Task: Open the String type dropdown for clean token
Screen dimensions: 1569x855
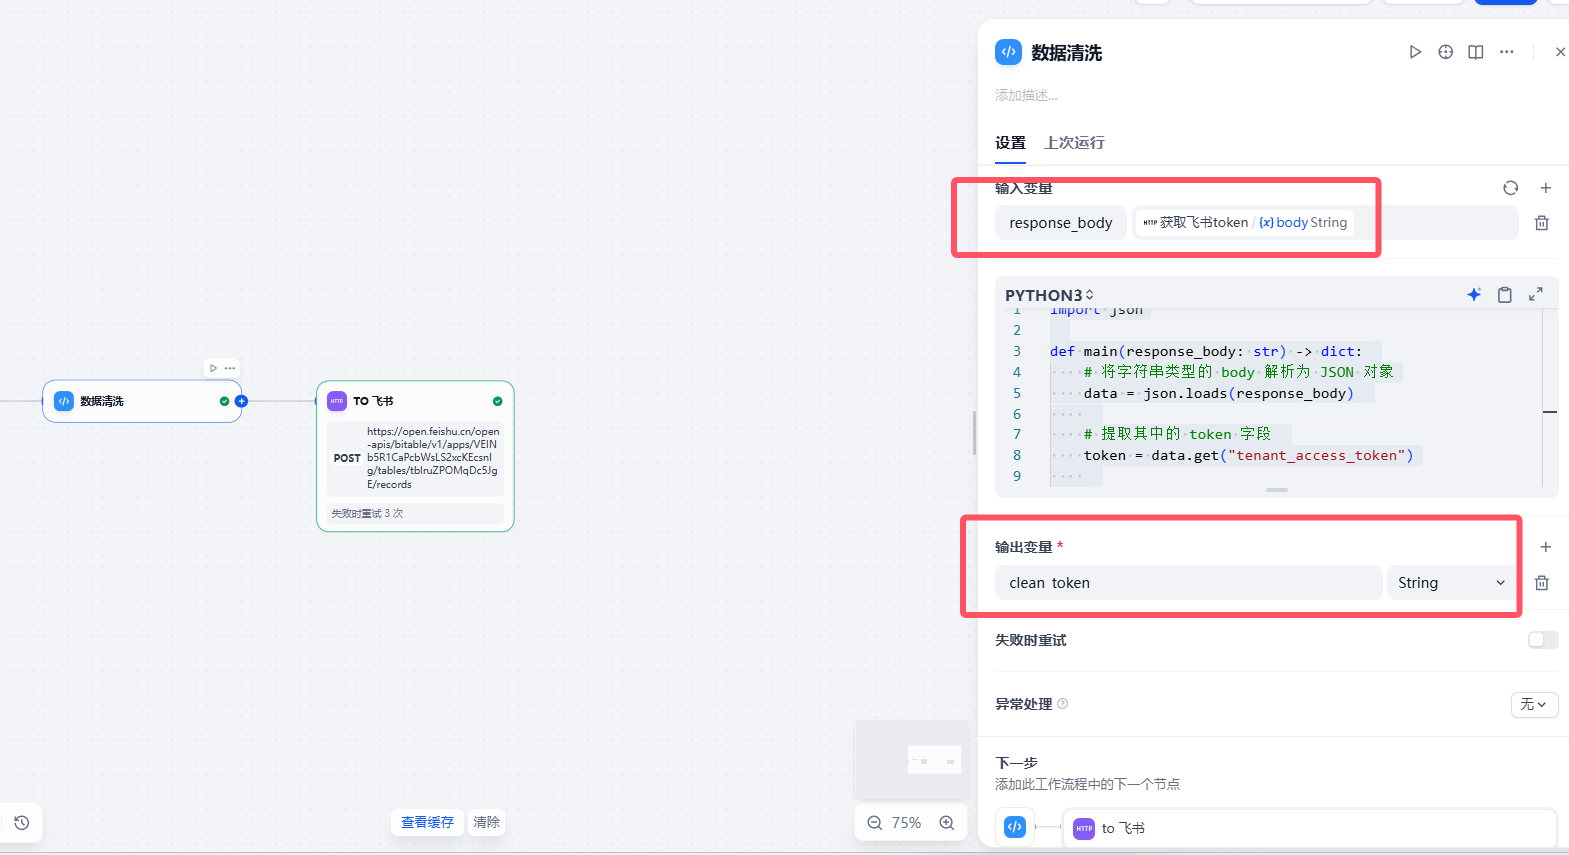Action: (1452, 583)
